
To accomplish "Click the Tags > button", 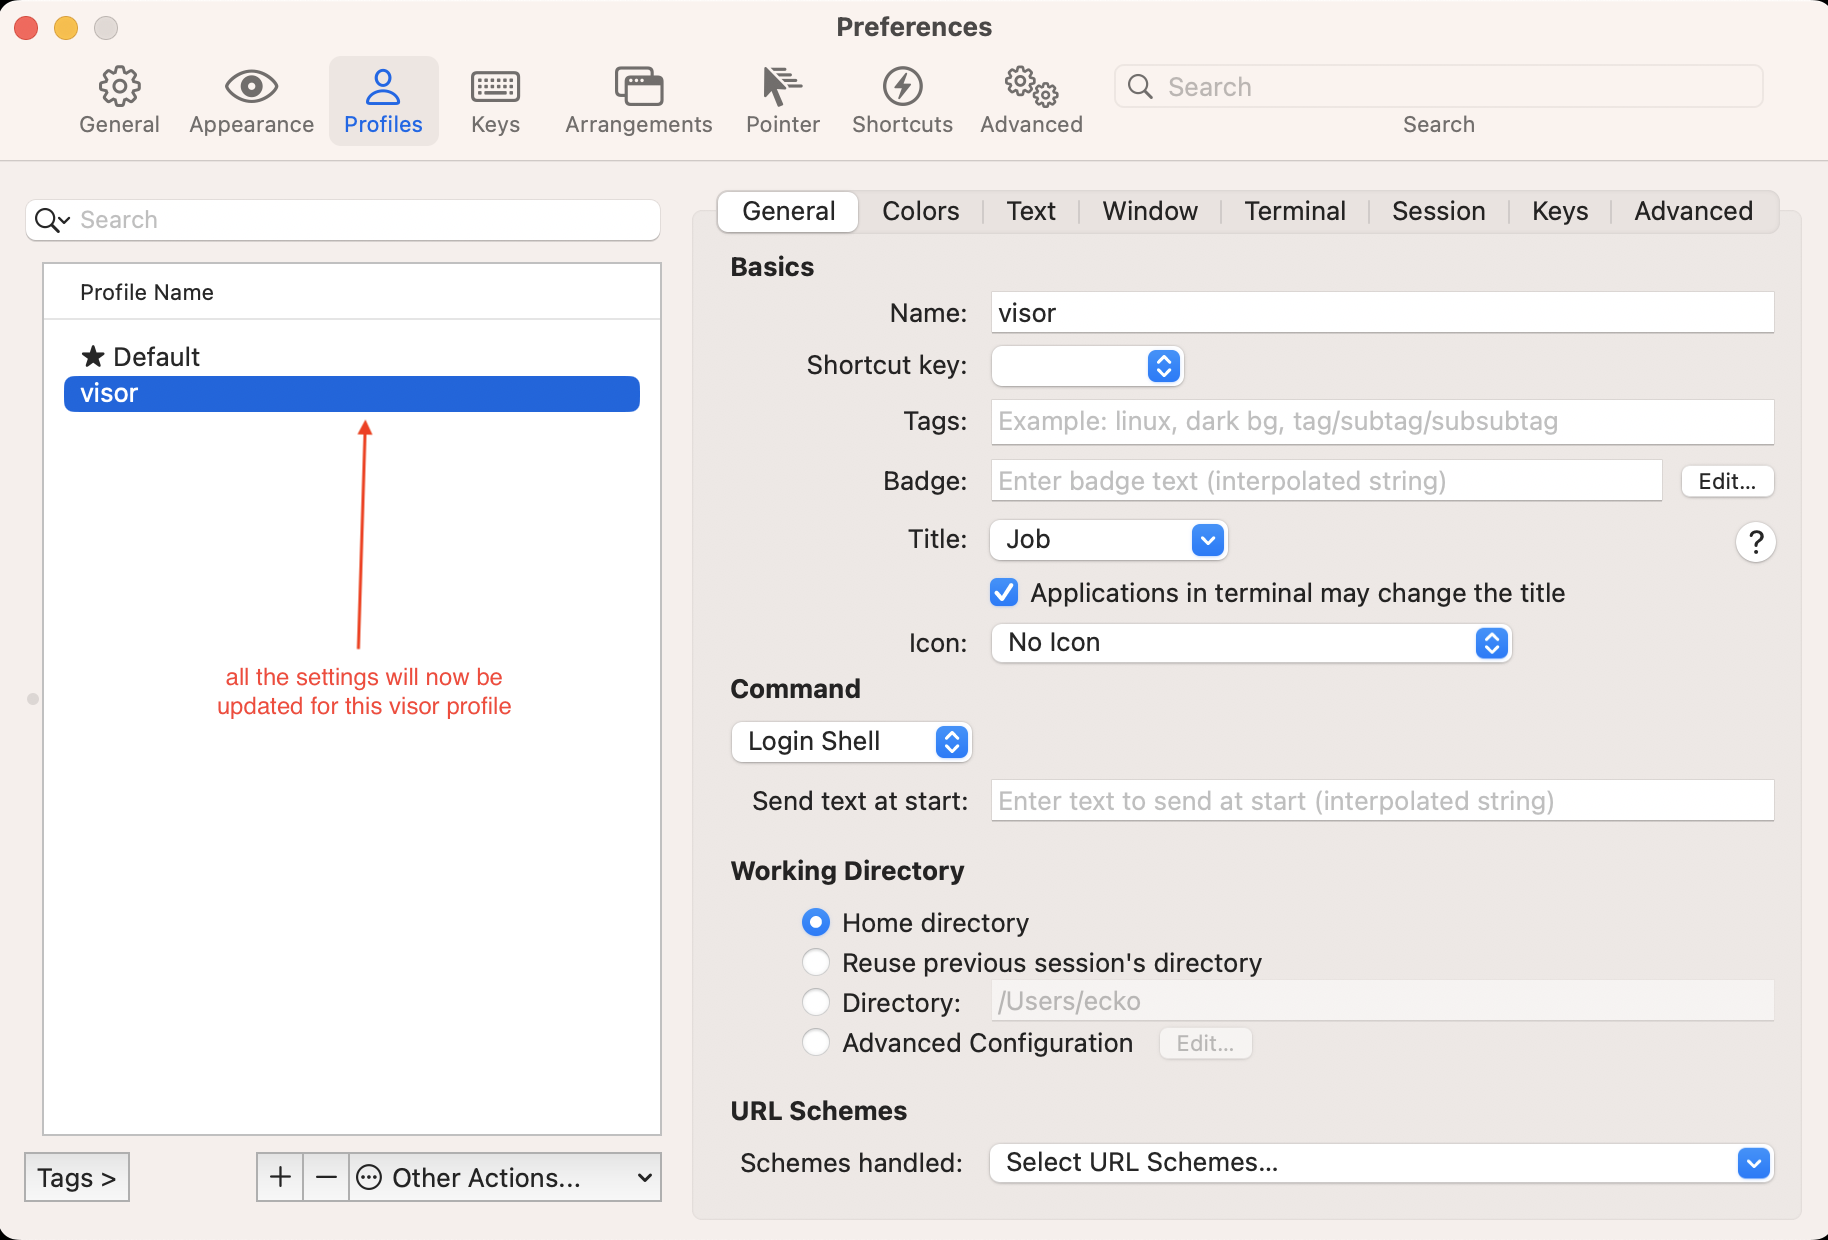I will point(77,1177).
